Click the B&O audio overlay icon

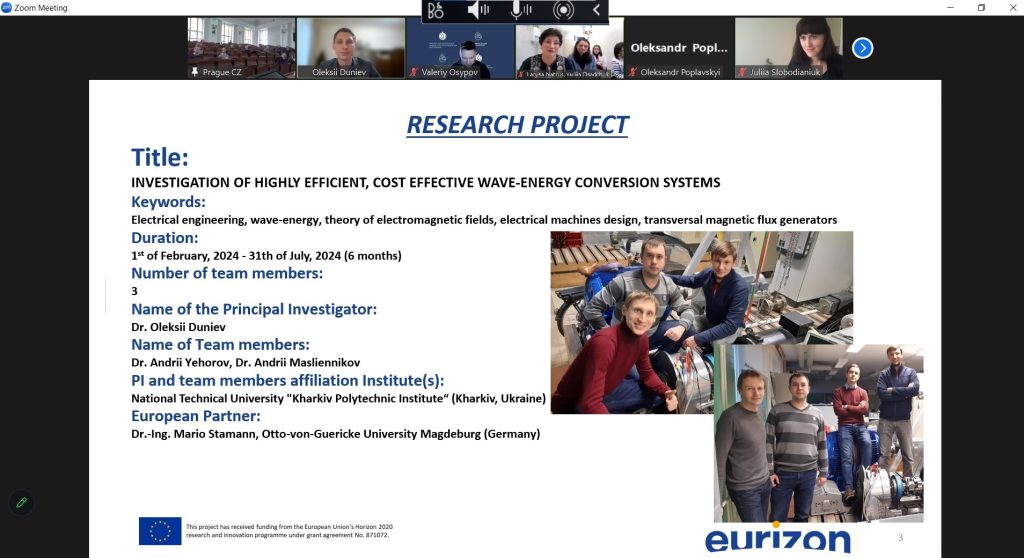pos(436,10)
